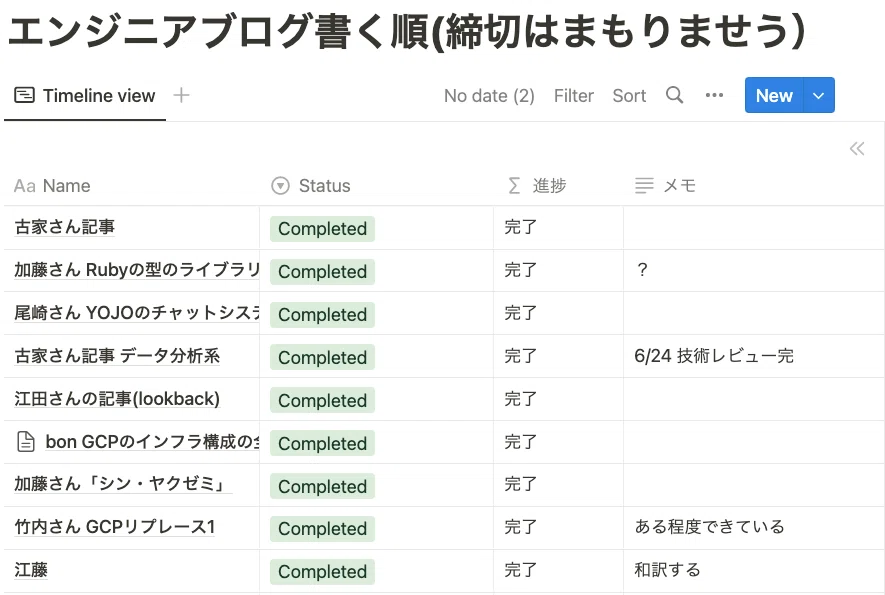Image resolution: width=885 pixels, height=595 pixels.
Task: Click the Filter button
Action: pos(573,95)
